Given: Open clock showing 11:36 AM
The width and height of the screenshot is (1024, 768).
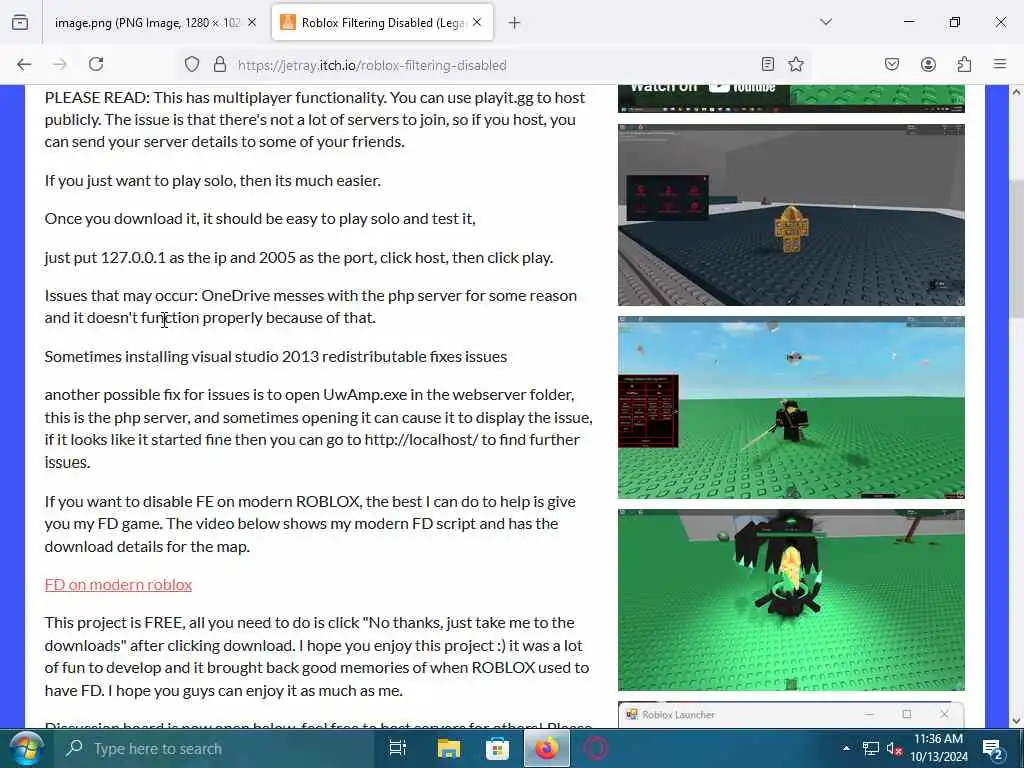Looking at the screenshot, I should 938,748.
